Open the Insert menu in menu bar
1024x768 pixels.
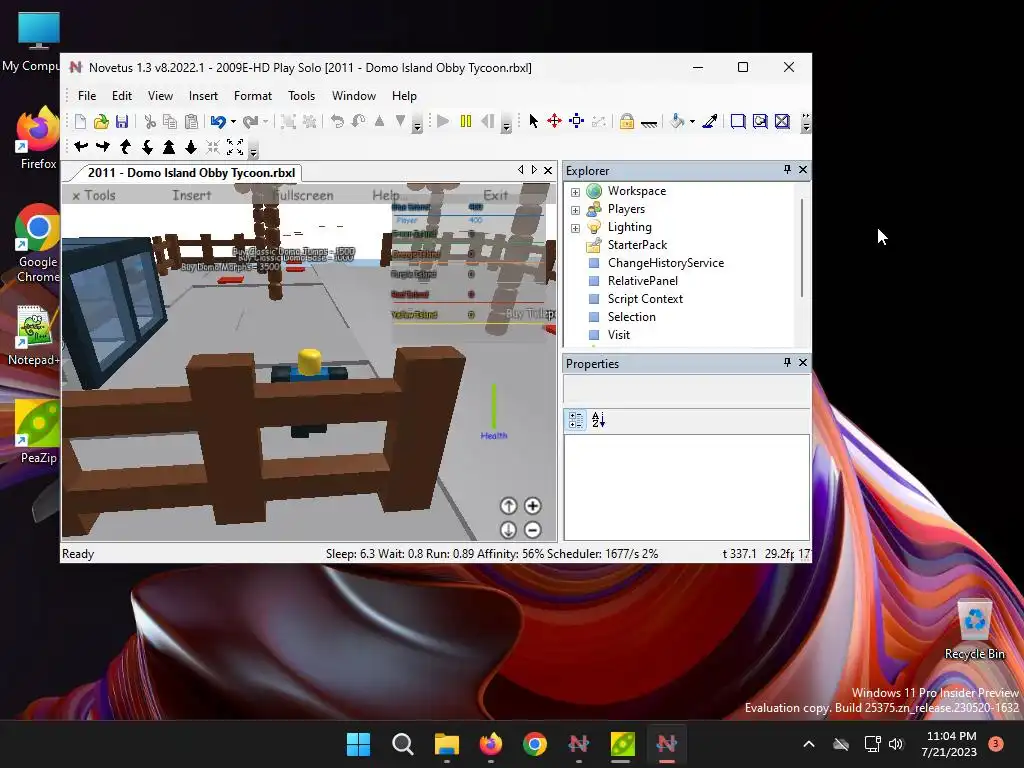tap(203, 96)
